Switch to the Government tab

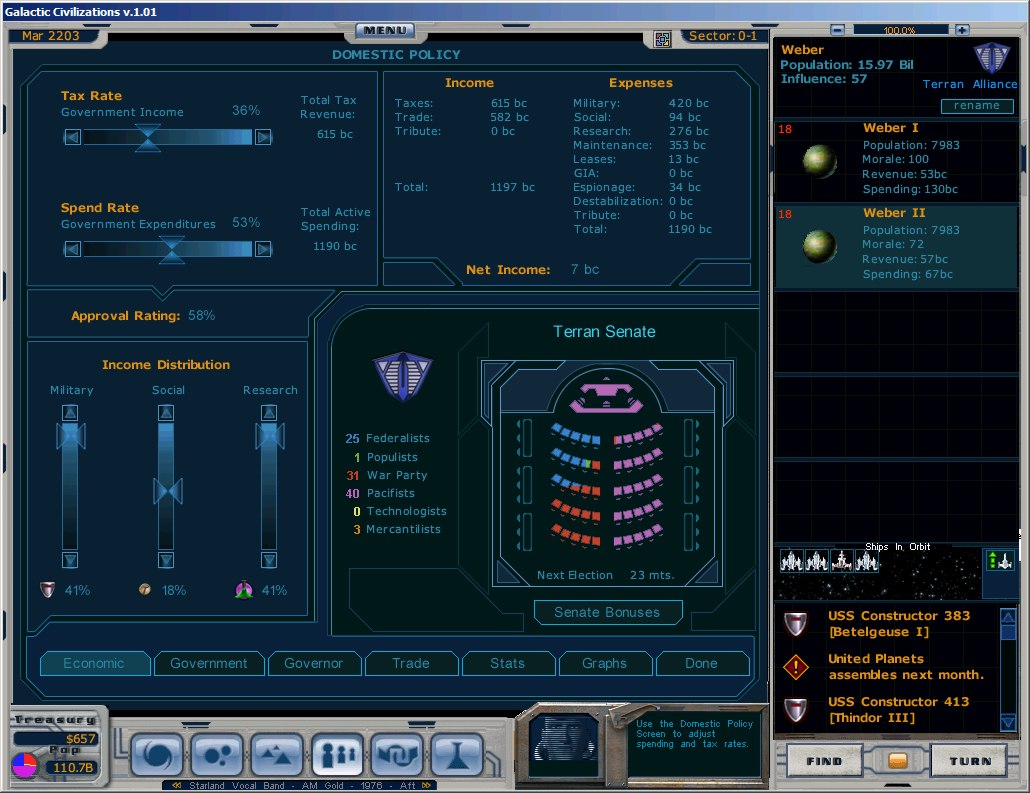(x=209, y=664)
